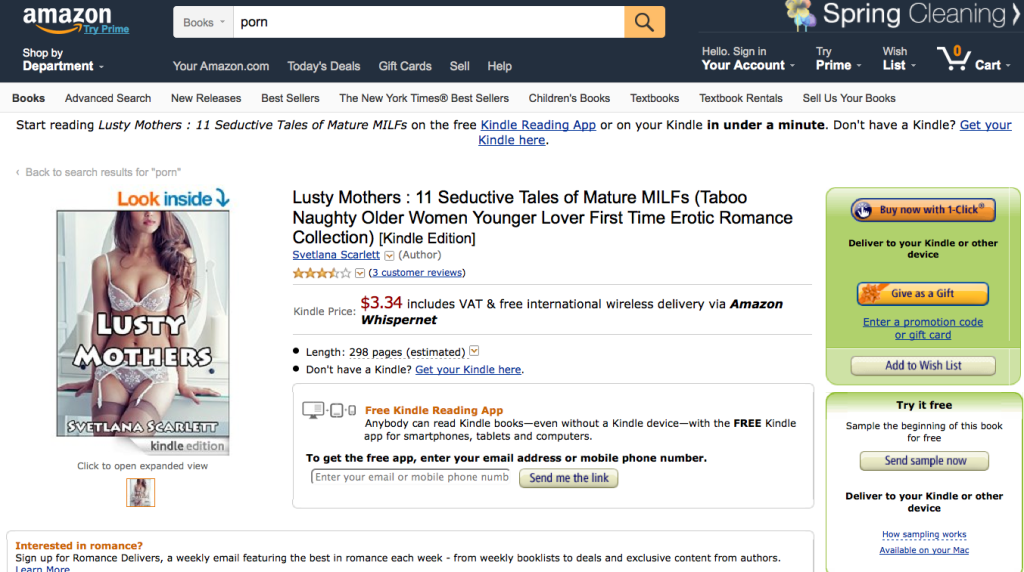Expand the length details arrow after 298 pages
Screen dimensions: 1024x572
click(474, 351)
